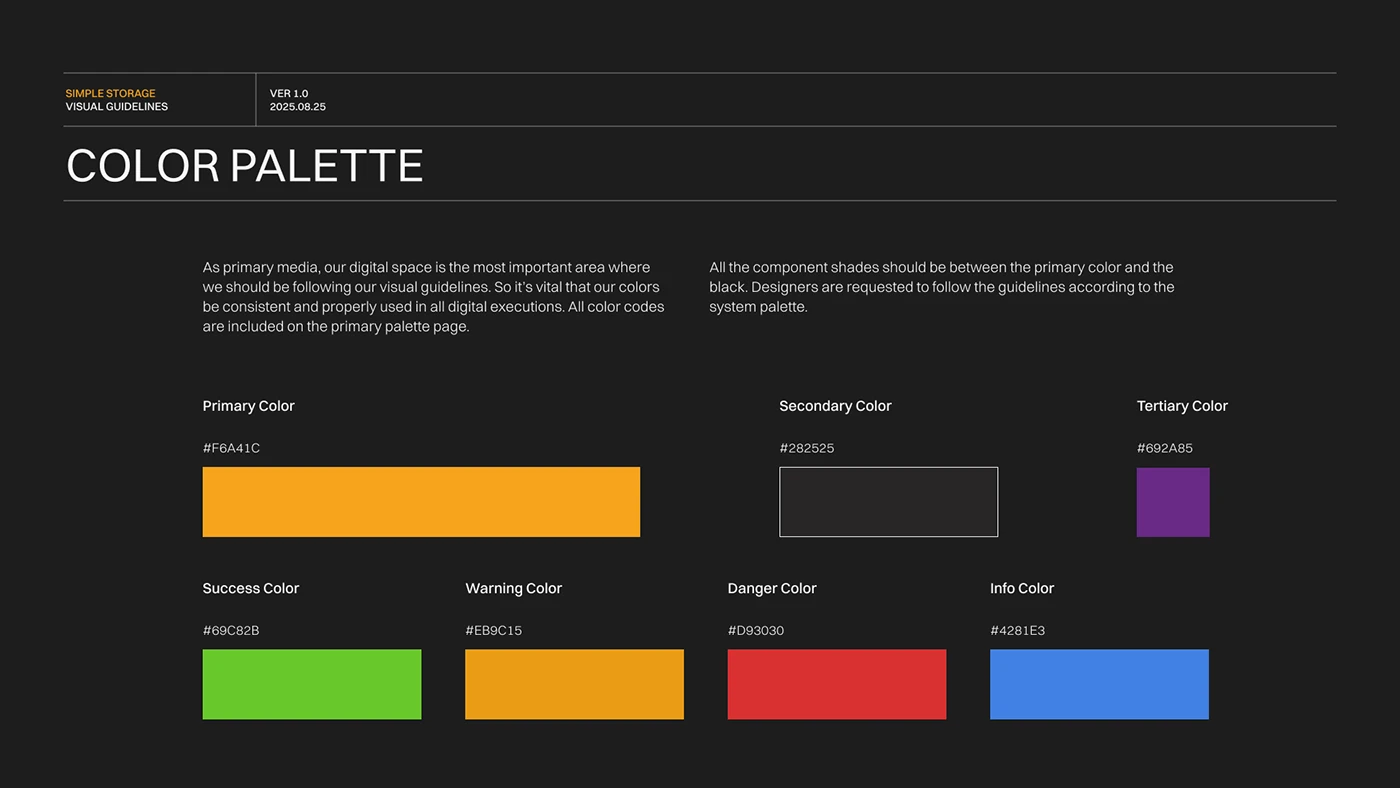This screenshot has width=1400, height=788.
Task: Click the Info Color heading text
Action: pos(1021,588)
